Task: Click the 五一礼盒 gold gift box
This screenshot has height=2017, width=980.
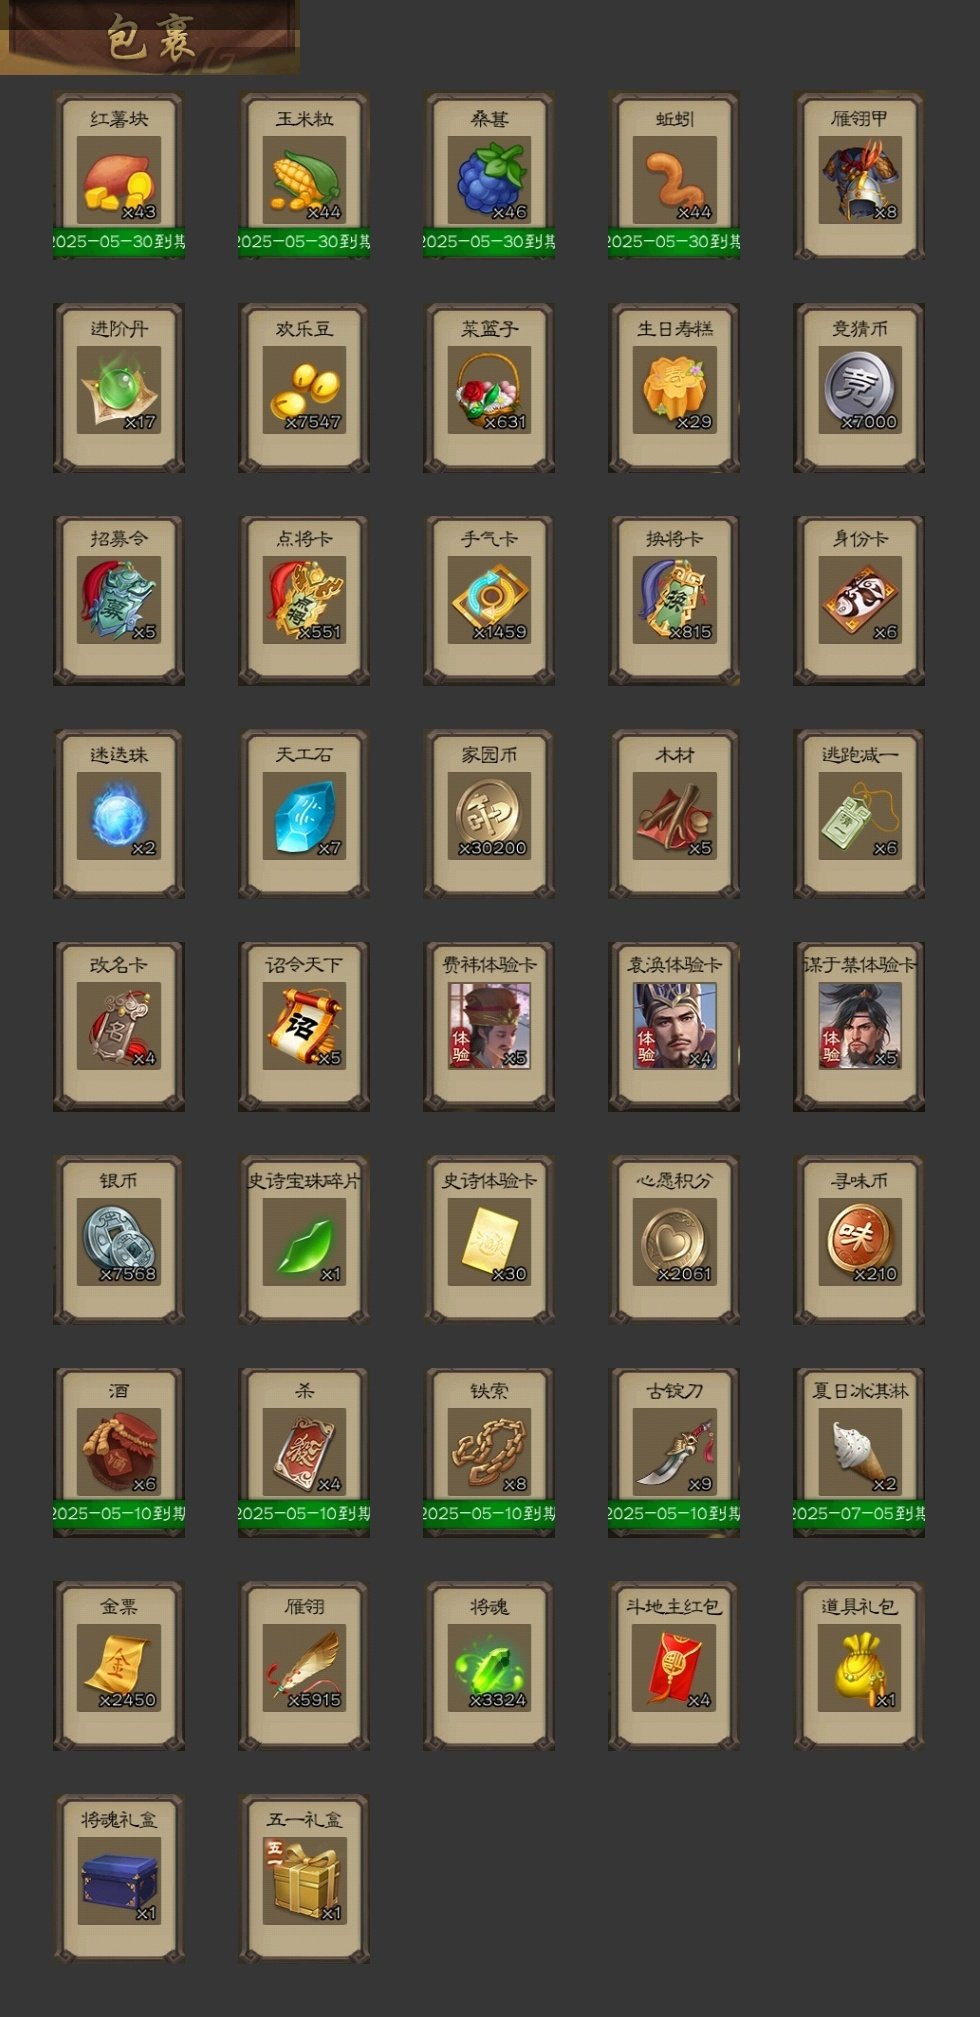Action: 304,1878
